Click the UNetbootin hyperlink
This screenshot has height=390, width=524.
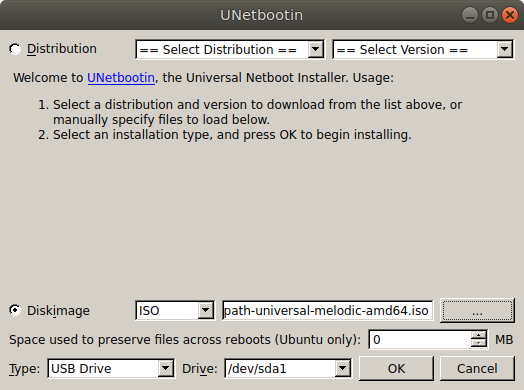point(121,78)
